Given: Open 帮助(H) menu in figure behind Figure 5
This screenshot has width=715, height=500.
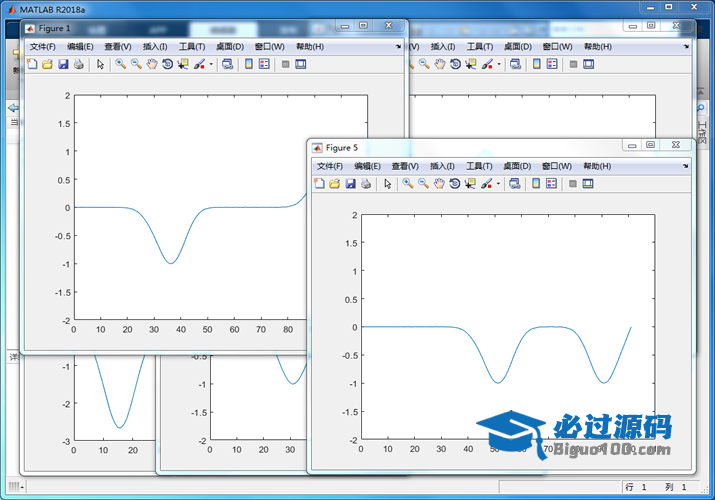Looking at the screenshot, I should (x=597, y=46).
